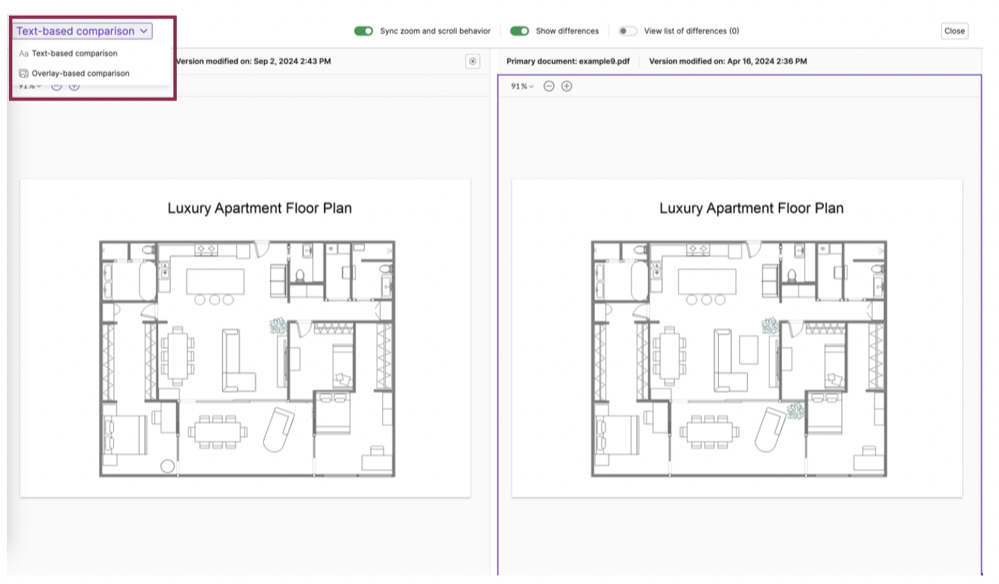Toggle Sync zoom and scroll behavior
The width and height of the screenshot is (999, 584).
point(363,31)
